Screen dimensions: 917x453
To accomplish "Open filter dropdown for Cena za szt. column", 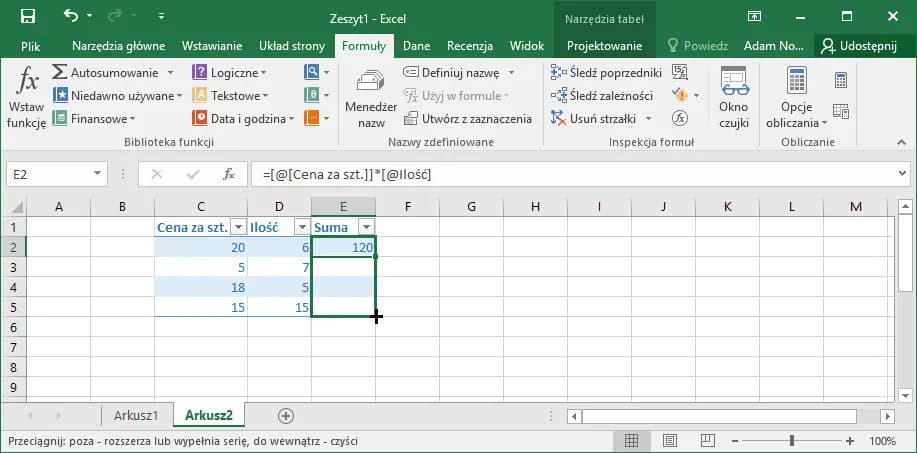I will [x=238, y=227].
